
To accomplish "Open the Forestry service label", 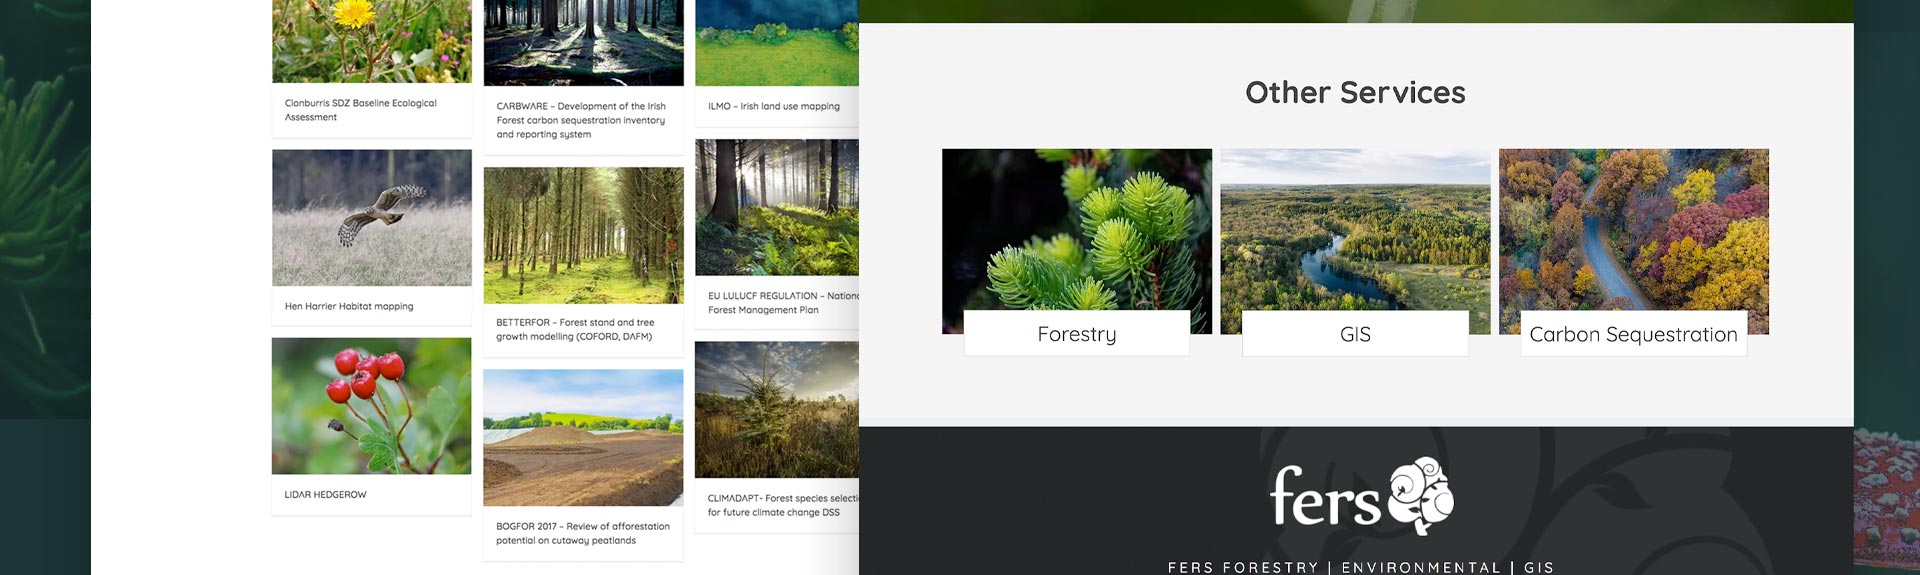I will 1076,334.
